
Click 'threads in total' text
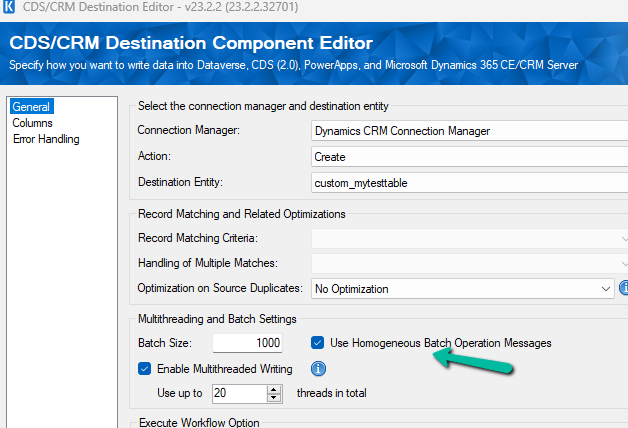(x=332, y=393)
